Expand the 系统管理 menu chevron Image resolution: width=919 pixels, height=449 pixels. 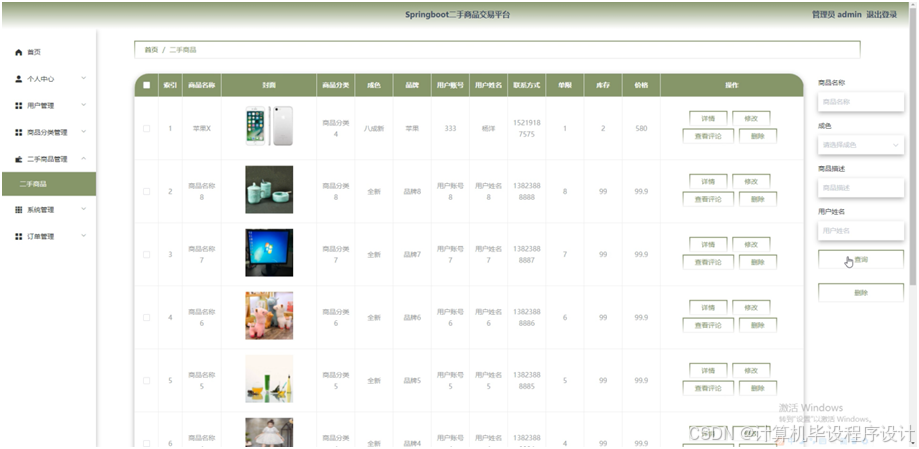(x=83, y=209)
